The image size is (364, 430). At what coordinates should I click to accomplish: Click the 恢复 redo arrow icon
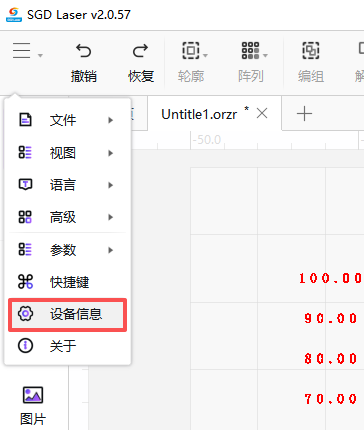click(140, 51)
